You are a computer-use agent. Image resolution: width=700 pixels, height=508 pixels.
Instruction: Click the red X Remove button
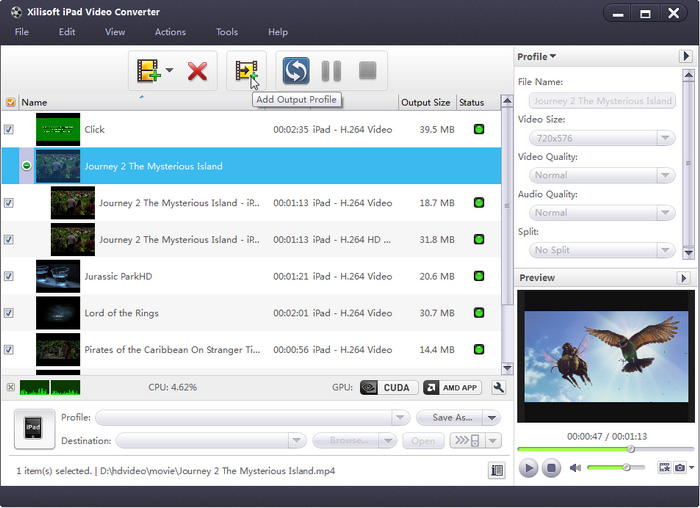pos(197,71)
